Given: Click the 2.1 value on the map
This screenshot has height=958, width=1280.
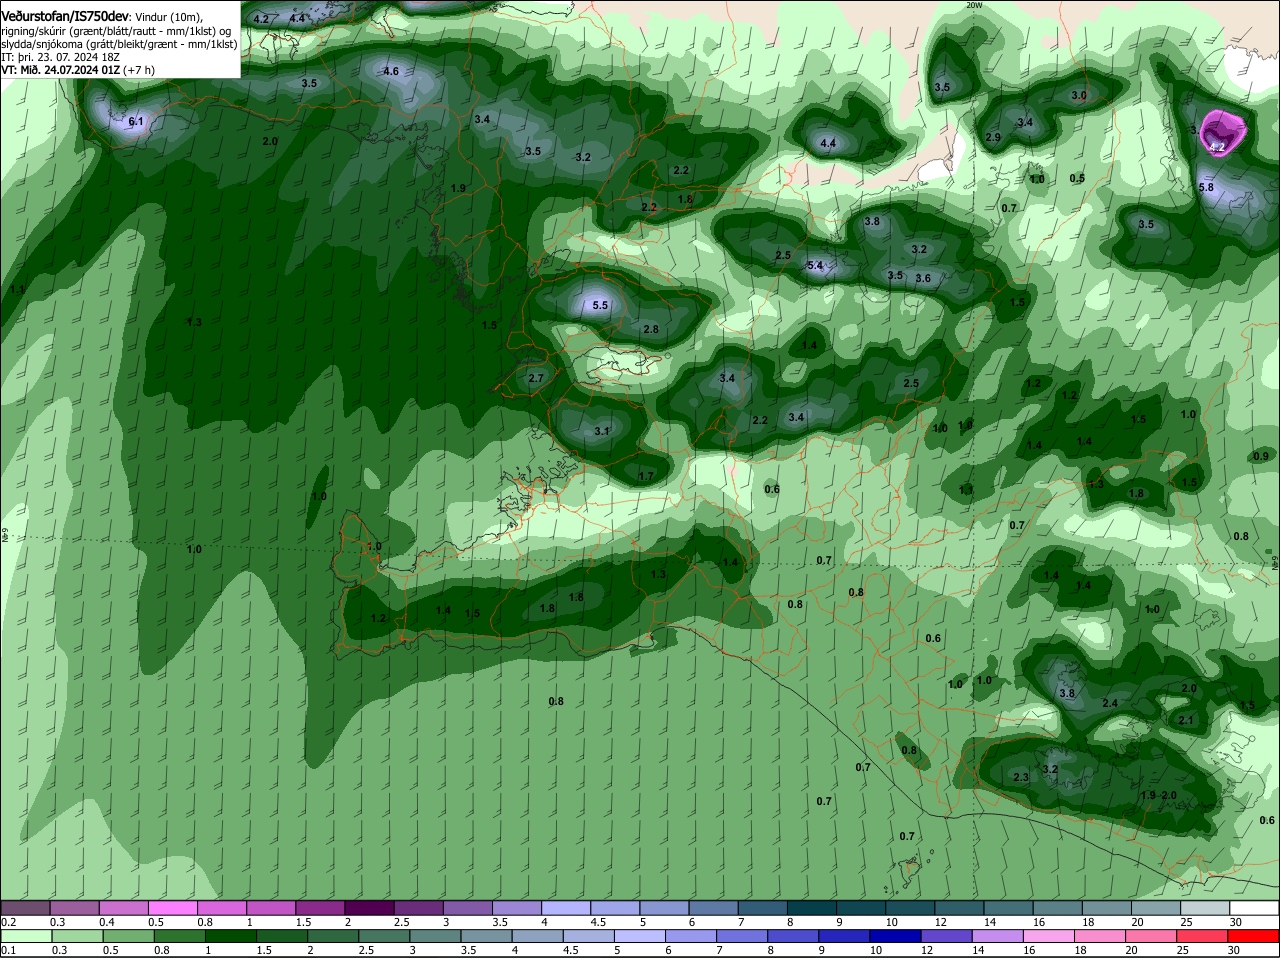Looking at the screenshot, I should [x=1186, y=720].
